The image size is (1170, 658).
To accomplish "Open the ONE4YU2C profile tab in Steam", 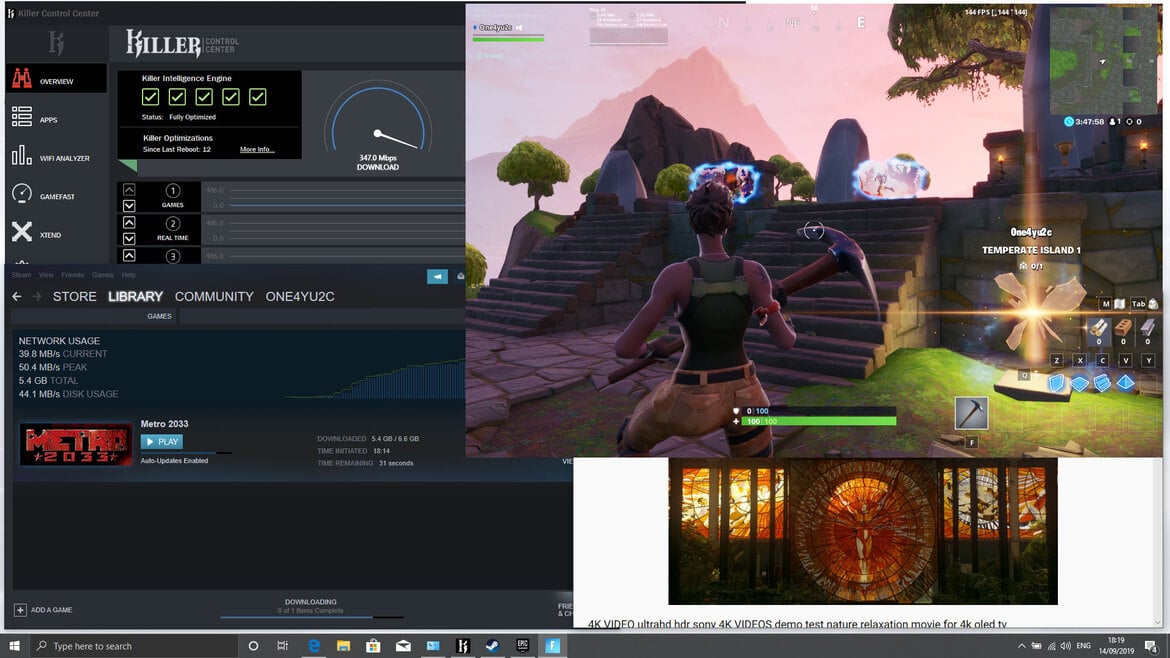I will [300, 296].
